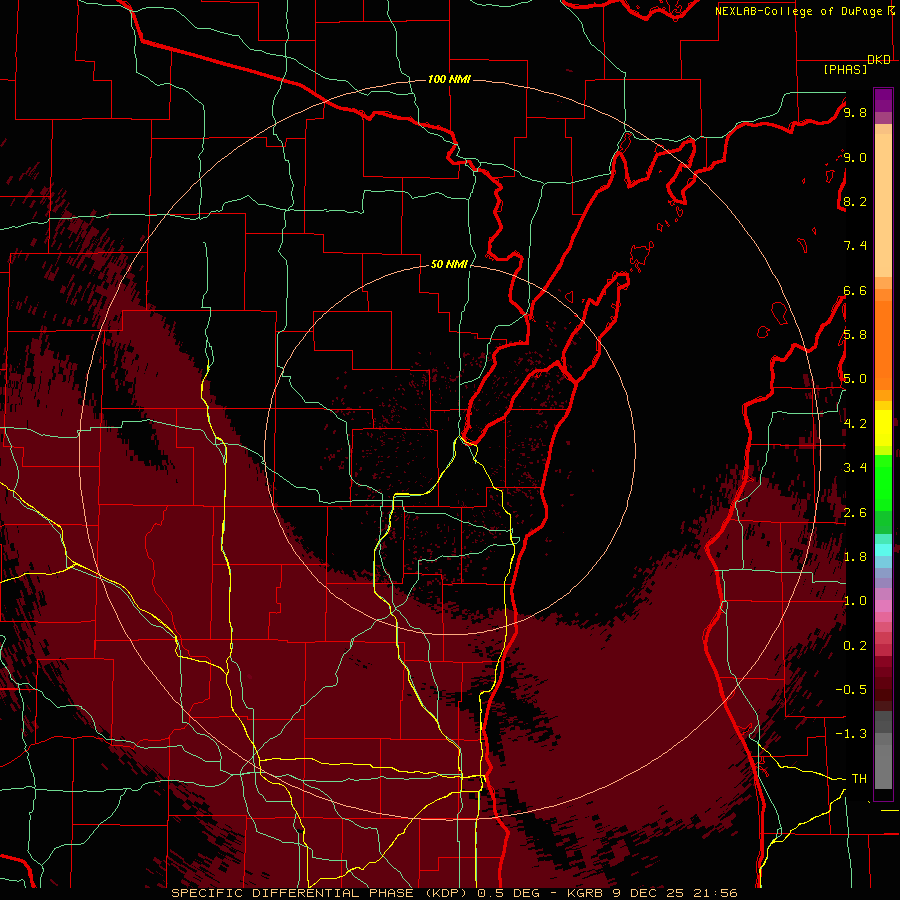
Task: Click the 0.2 scale value
Action: coord(855,646)
